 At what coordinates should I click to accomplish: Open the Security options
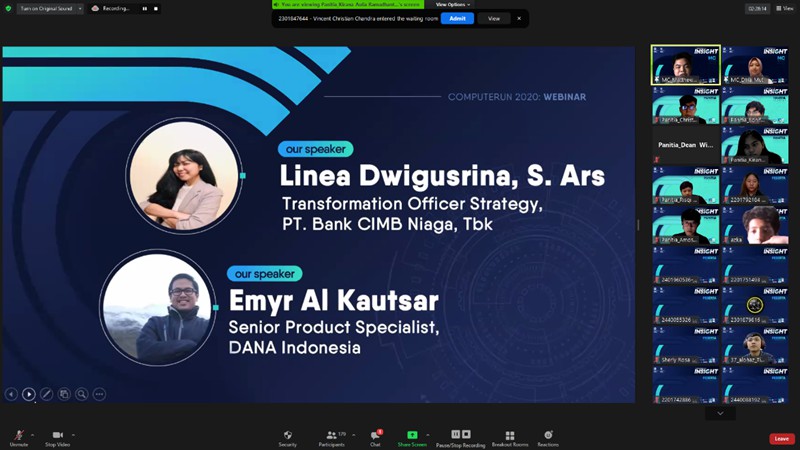pyautogui.click(x=288, y=438)
